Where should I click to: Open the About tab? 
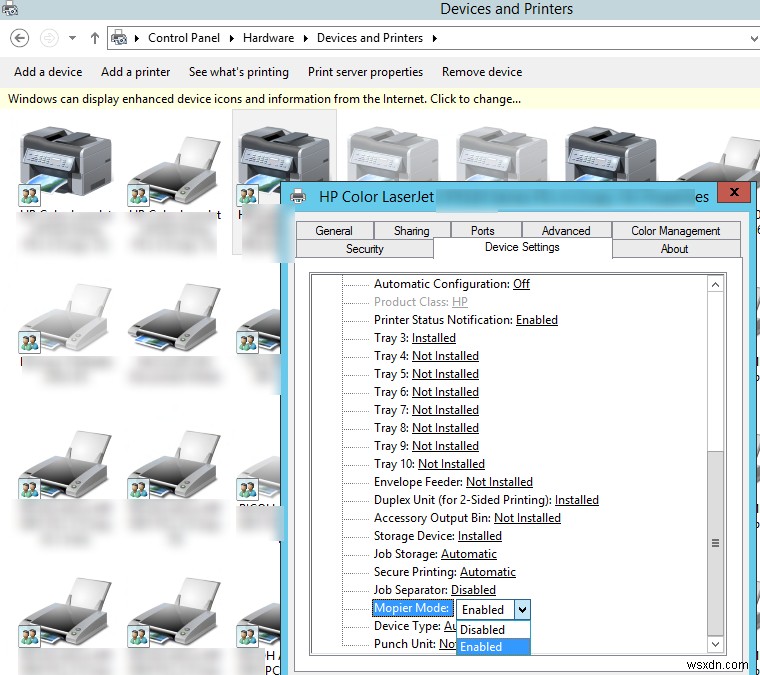click(675, 249)
